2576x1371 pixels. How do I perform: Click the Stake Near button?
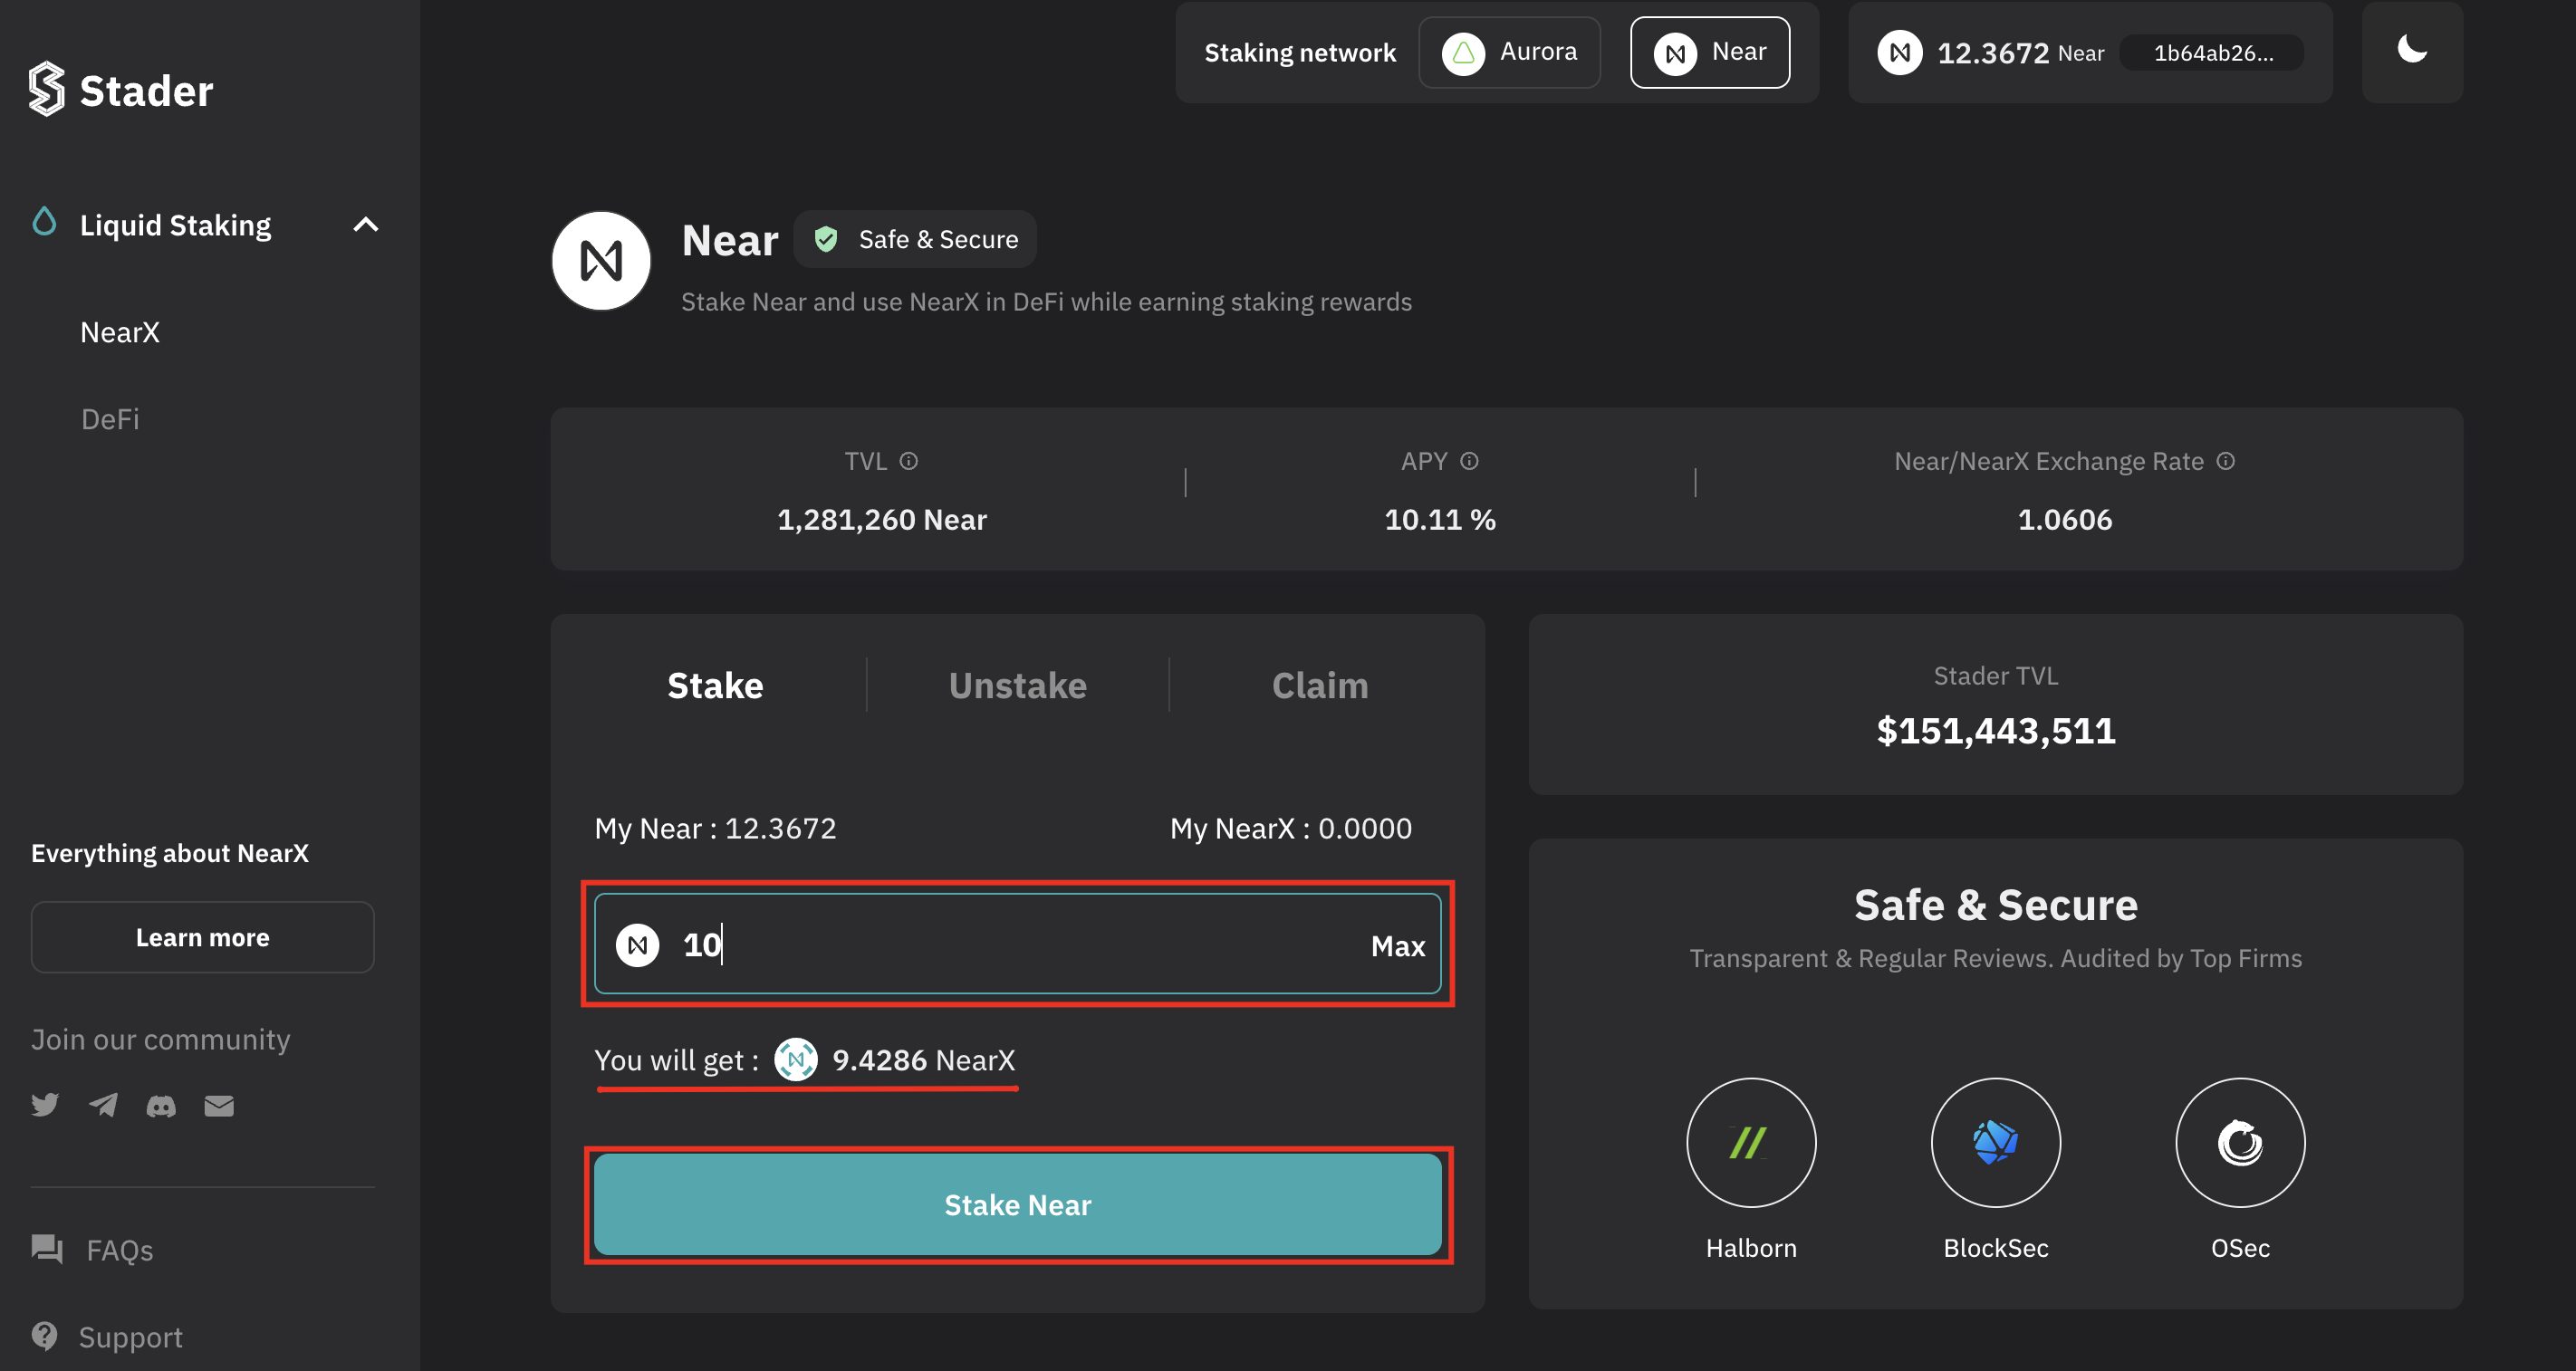pyautogui.click(x=1017, y=1205)
